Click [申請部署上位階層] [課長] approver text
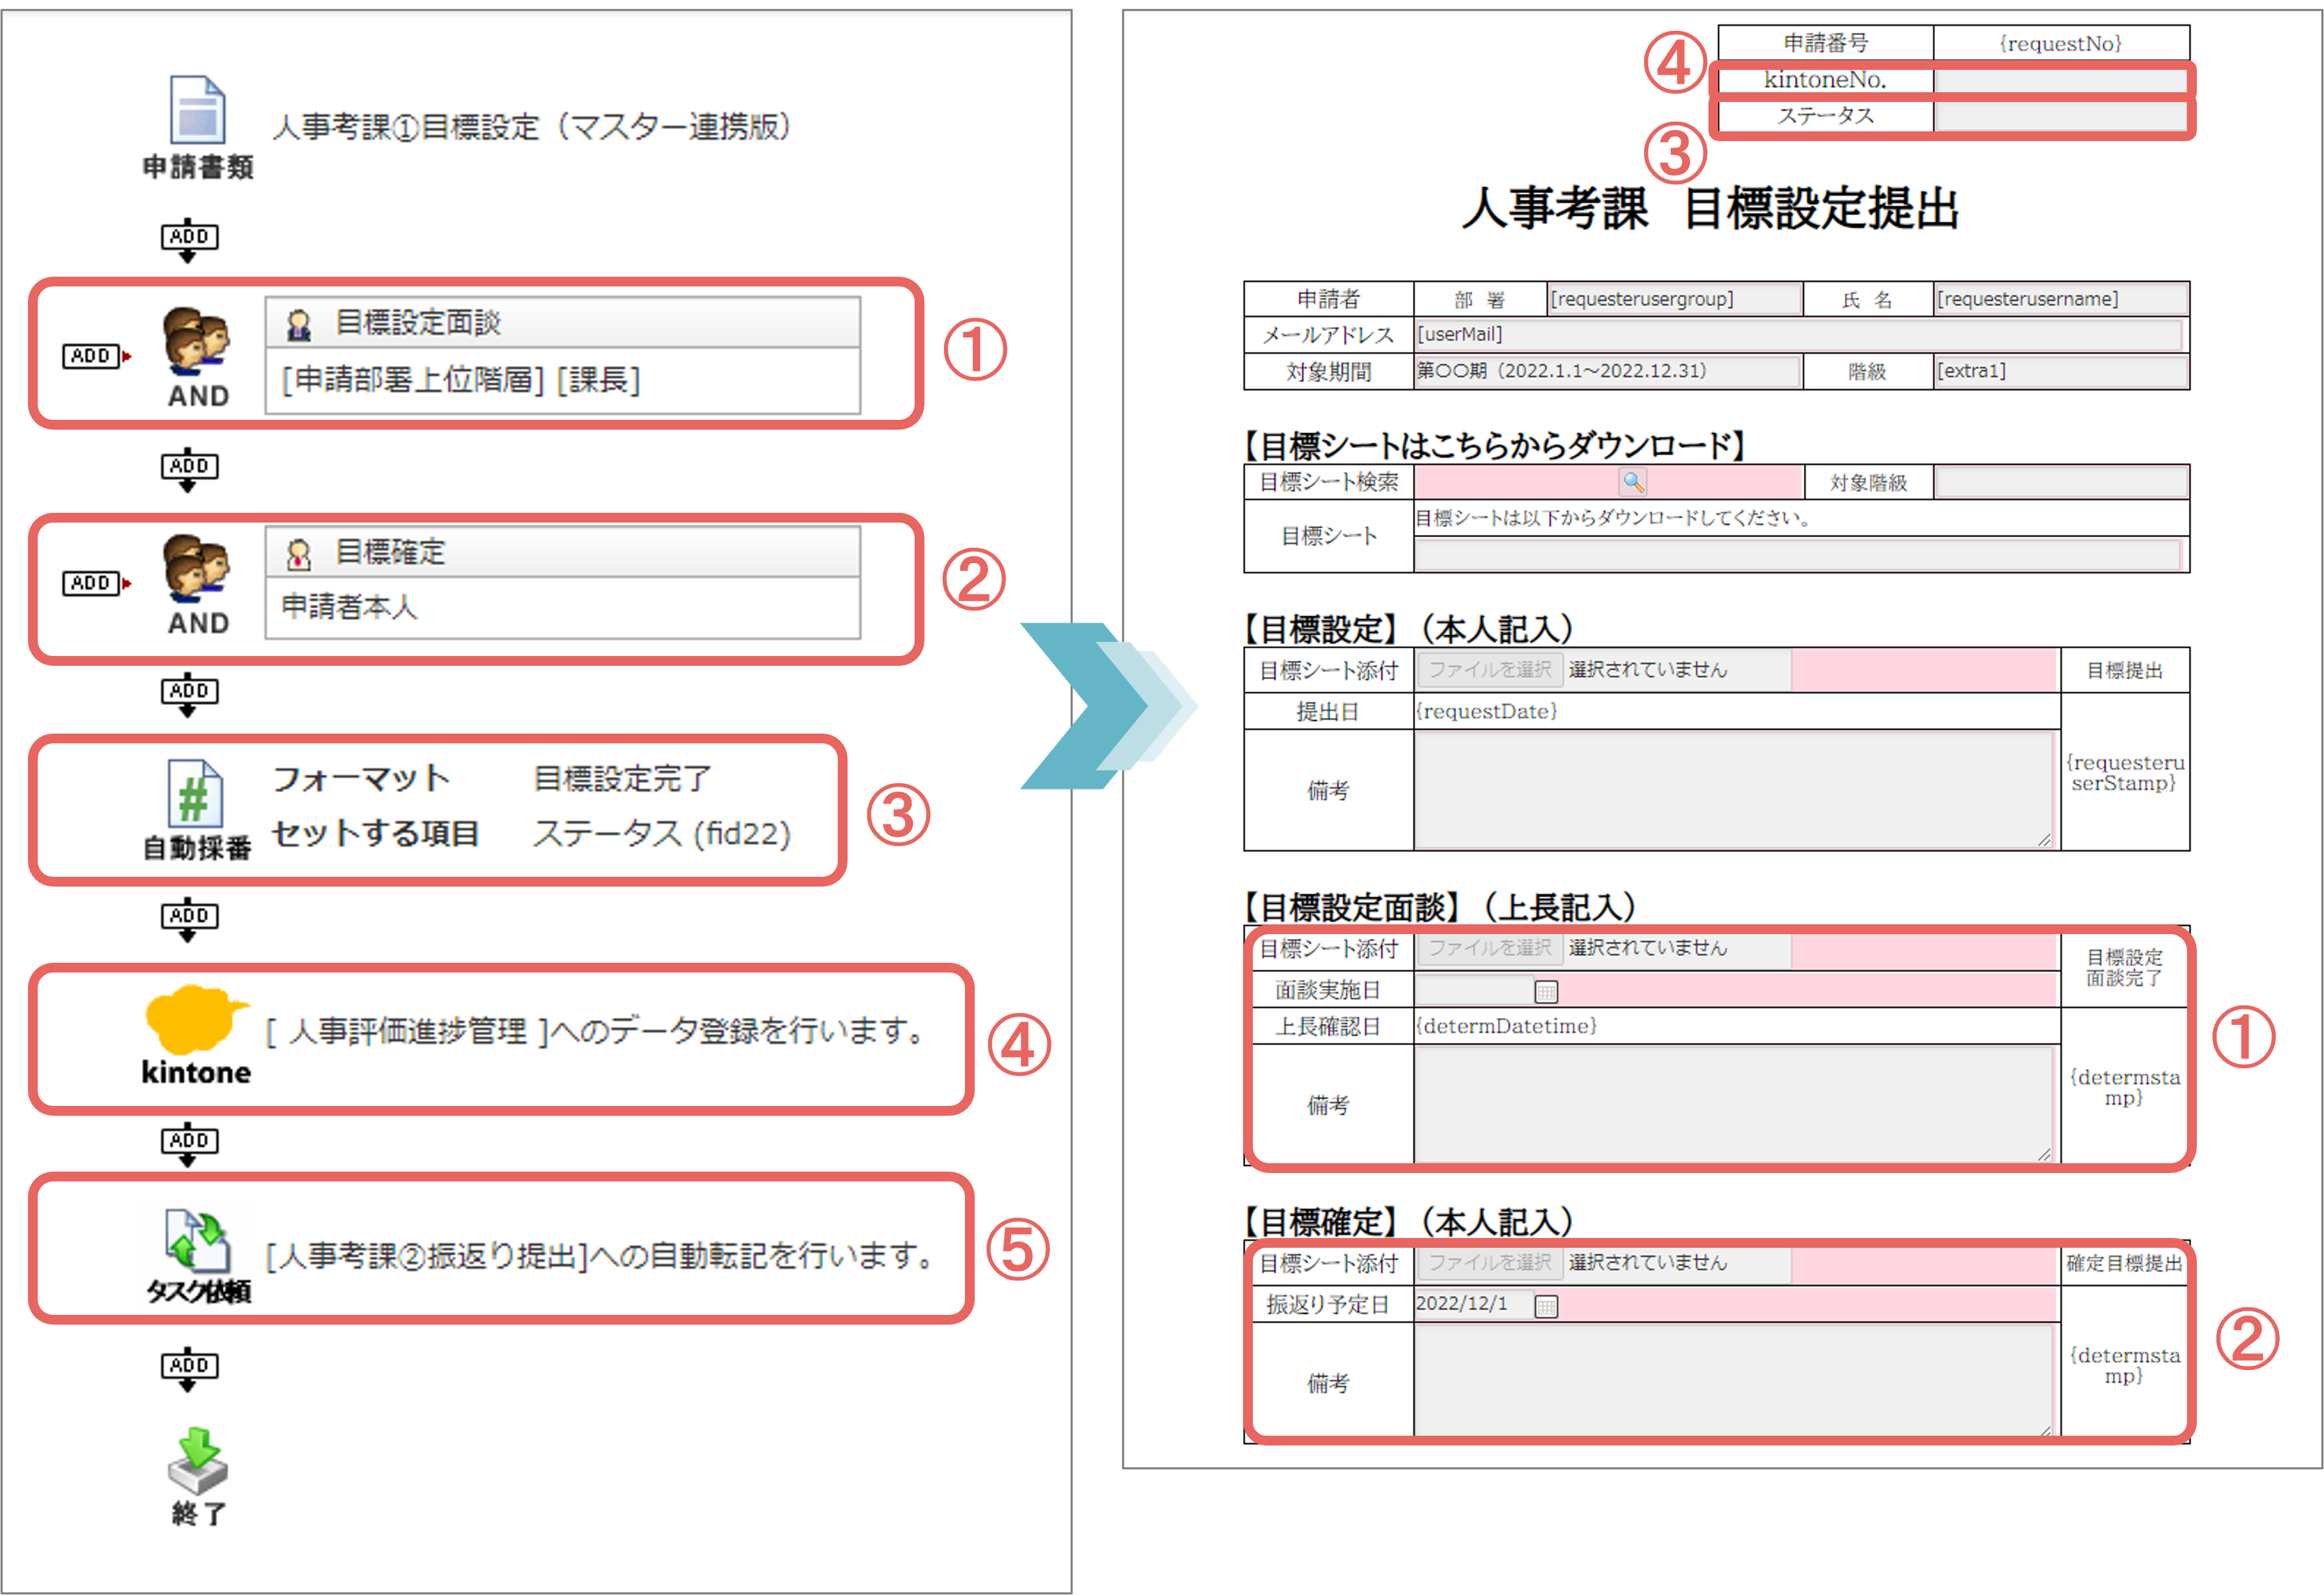The height and width of the screenshot is (1595, 2324). point(461,380)
